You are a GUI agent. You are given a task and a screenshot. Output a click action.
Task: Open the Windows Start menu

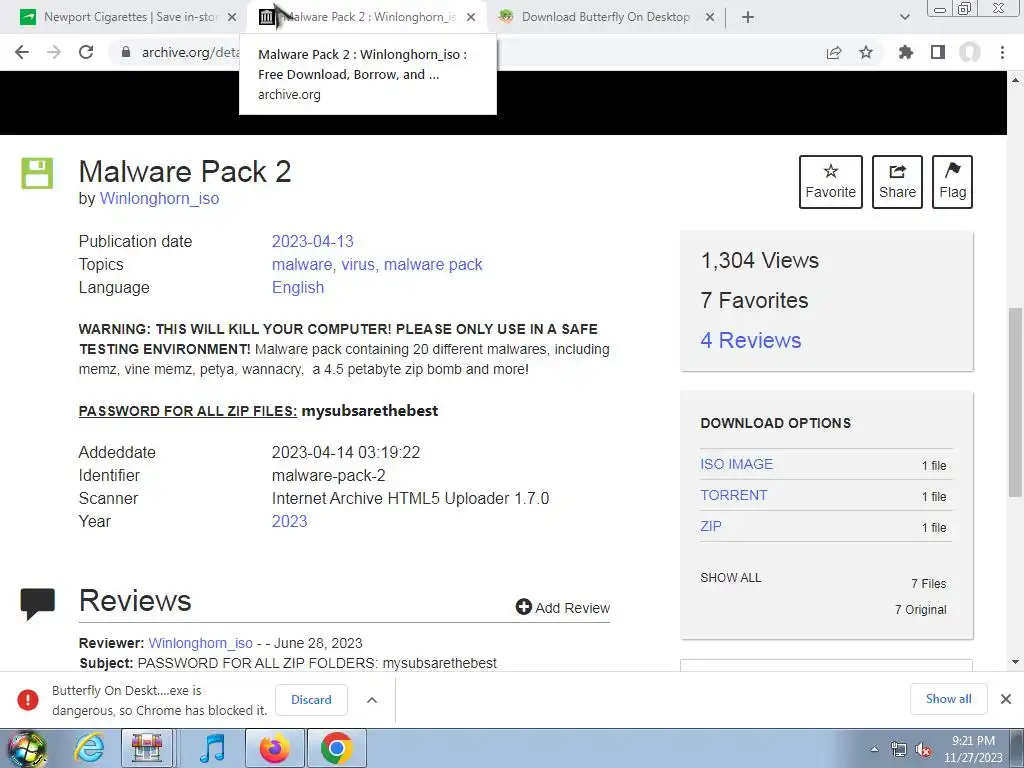click(x=26, y=748)
